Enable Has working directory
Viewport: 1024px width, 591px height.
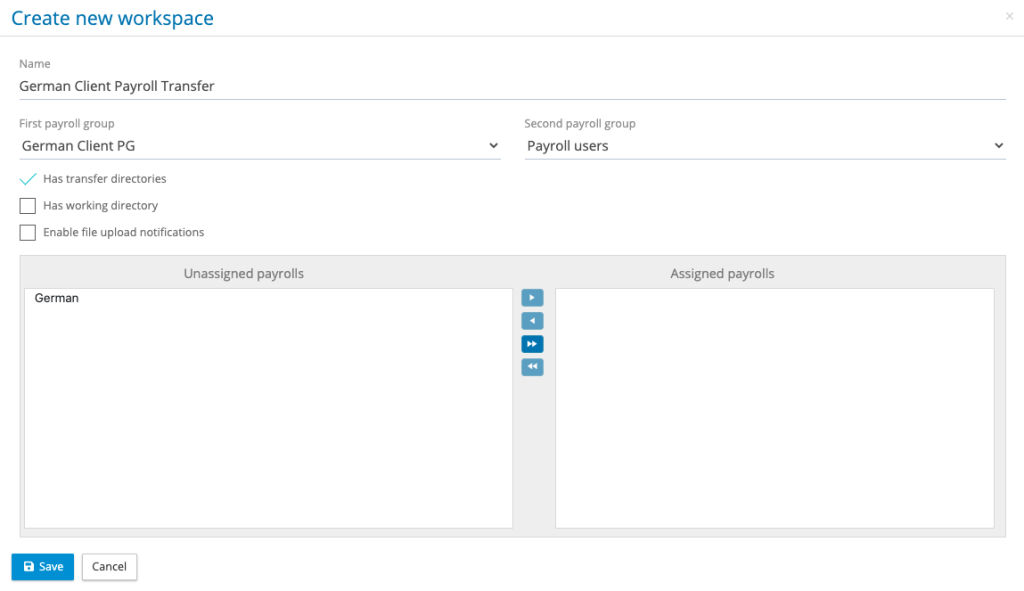click(x=27, y=205)
